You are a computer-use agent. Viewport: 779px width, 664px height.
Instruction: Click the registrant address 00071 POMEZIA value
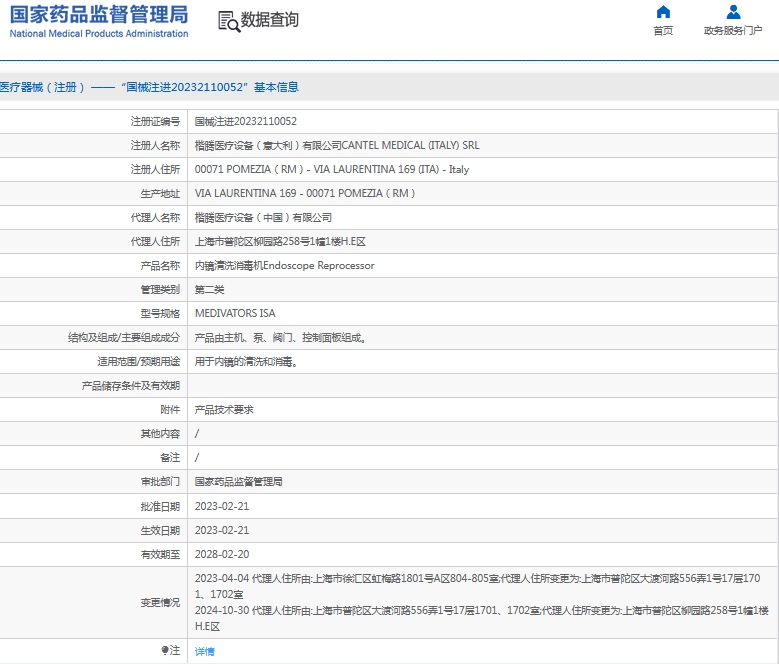[332, 169]
